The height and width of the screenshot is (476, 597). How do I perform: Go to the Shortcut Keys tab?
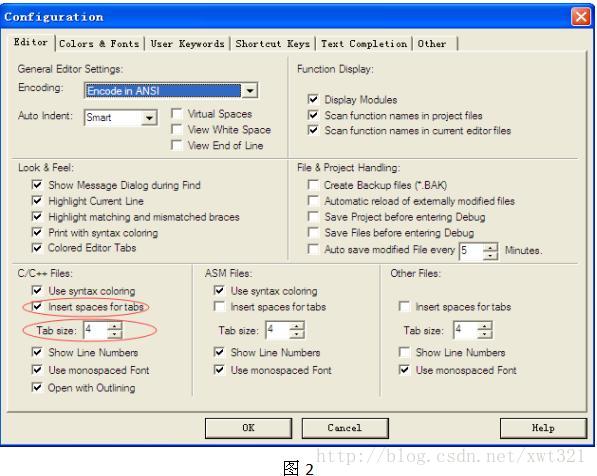click(272, 44)
